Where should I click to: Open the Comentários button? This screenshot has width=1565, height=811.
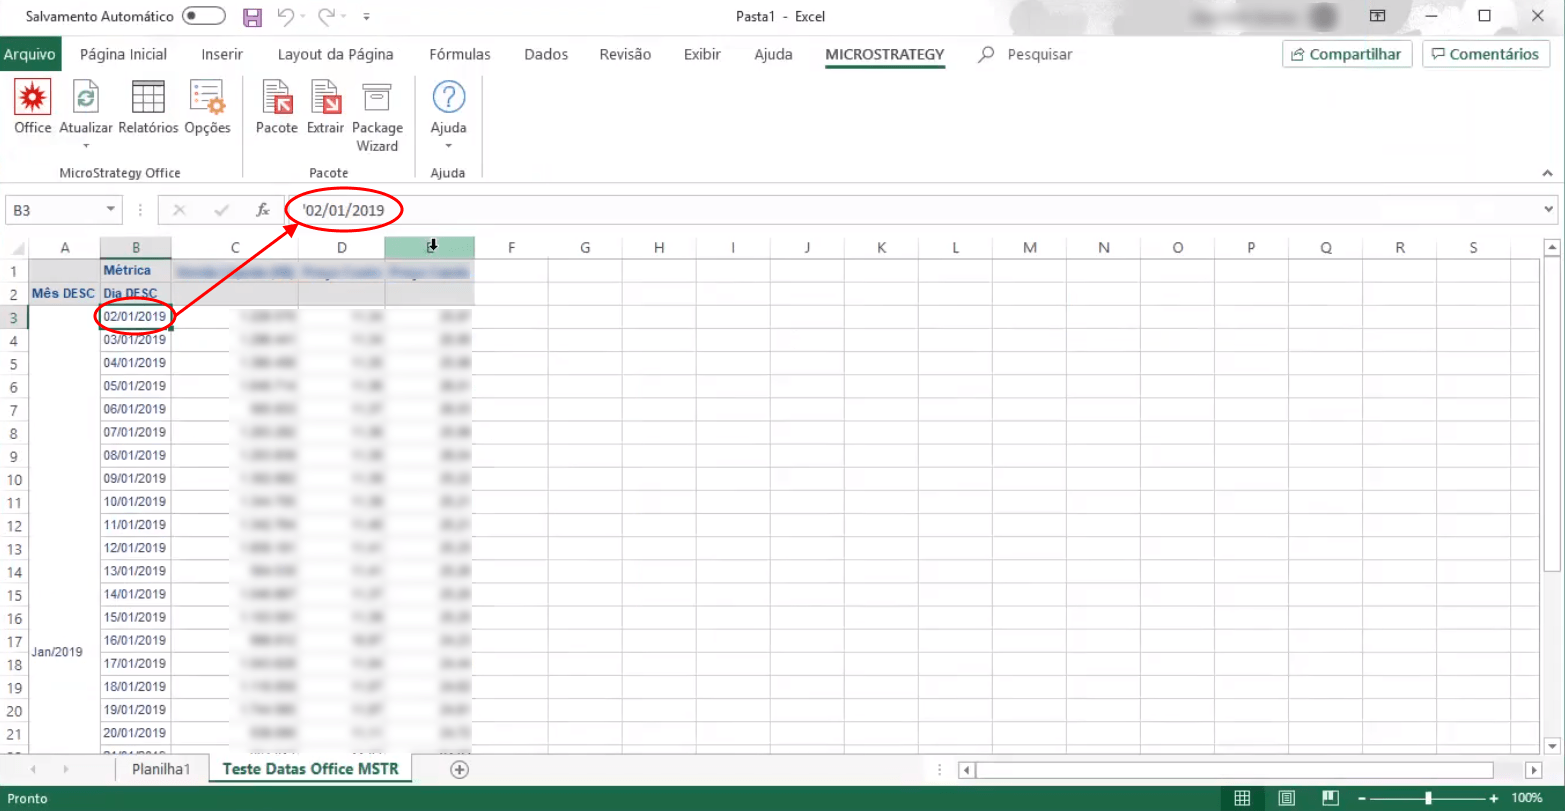pos(1486,54)
